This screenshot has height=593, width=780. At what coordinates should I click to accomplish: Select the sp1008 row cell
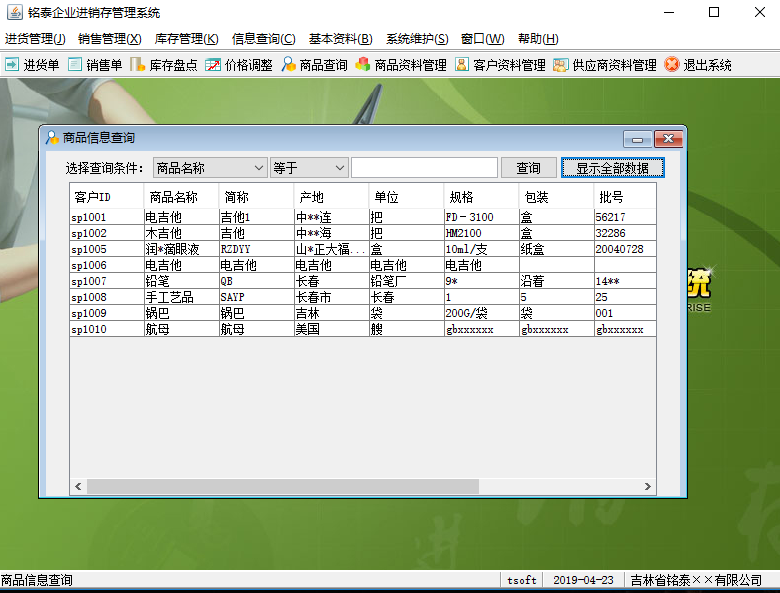pyautogui.click(x=106, y=296)
